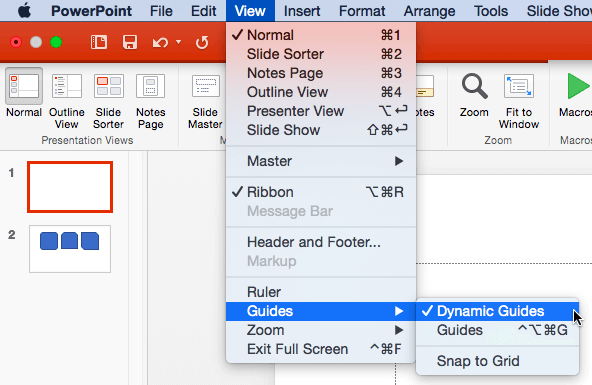Choose Normal in the View menu
Viewport: 592px width, 385px height.
pos(321,35)
